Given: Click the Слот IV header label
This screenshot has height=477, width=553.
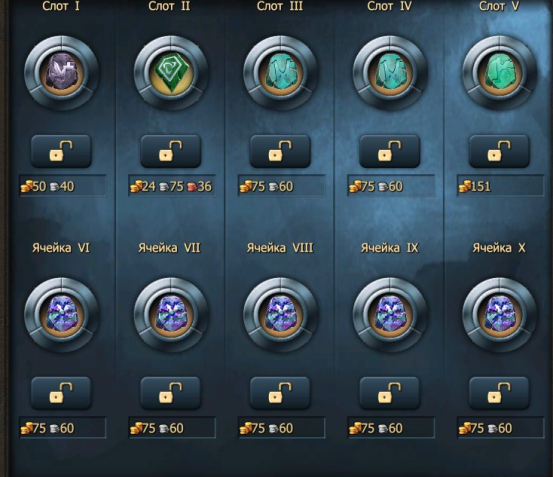Looking at the screenshot, I should point(389,6).
